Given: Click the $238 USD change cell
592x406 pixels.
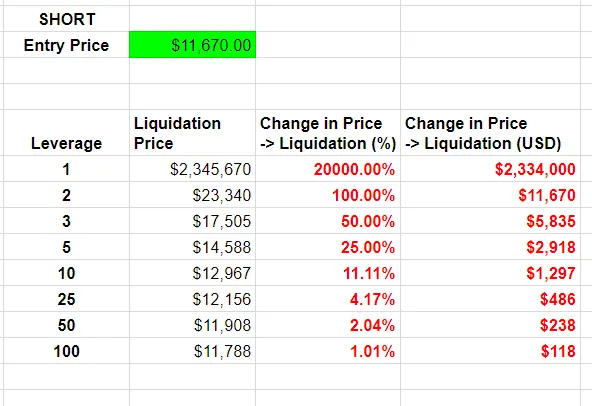Looking at the screenshot, I should [490, 325].
